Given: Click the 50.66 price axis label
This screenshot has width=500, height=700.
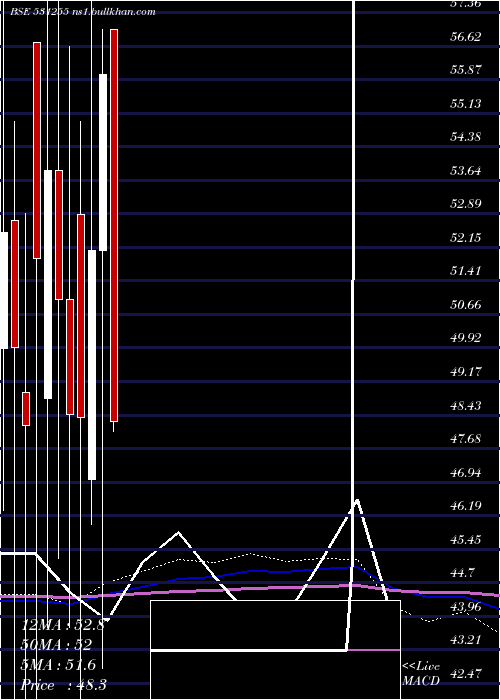Looking at the screenshot, I should click(466, 305).
